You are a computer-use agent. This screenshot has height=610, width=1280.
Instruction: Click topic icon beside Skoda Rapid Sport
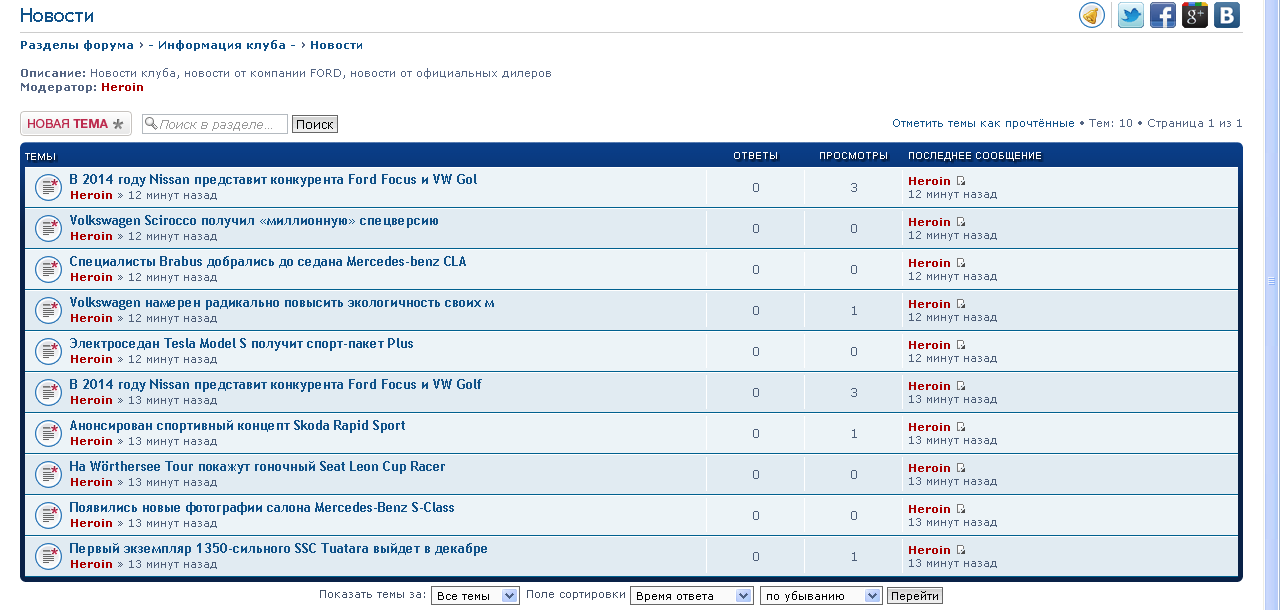click(x=48, y=433)
